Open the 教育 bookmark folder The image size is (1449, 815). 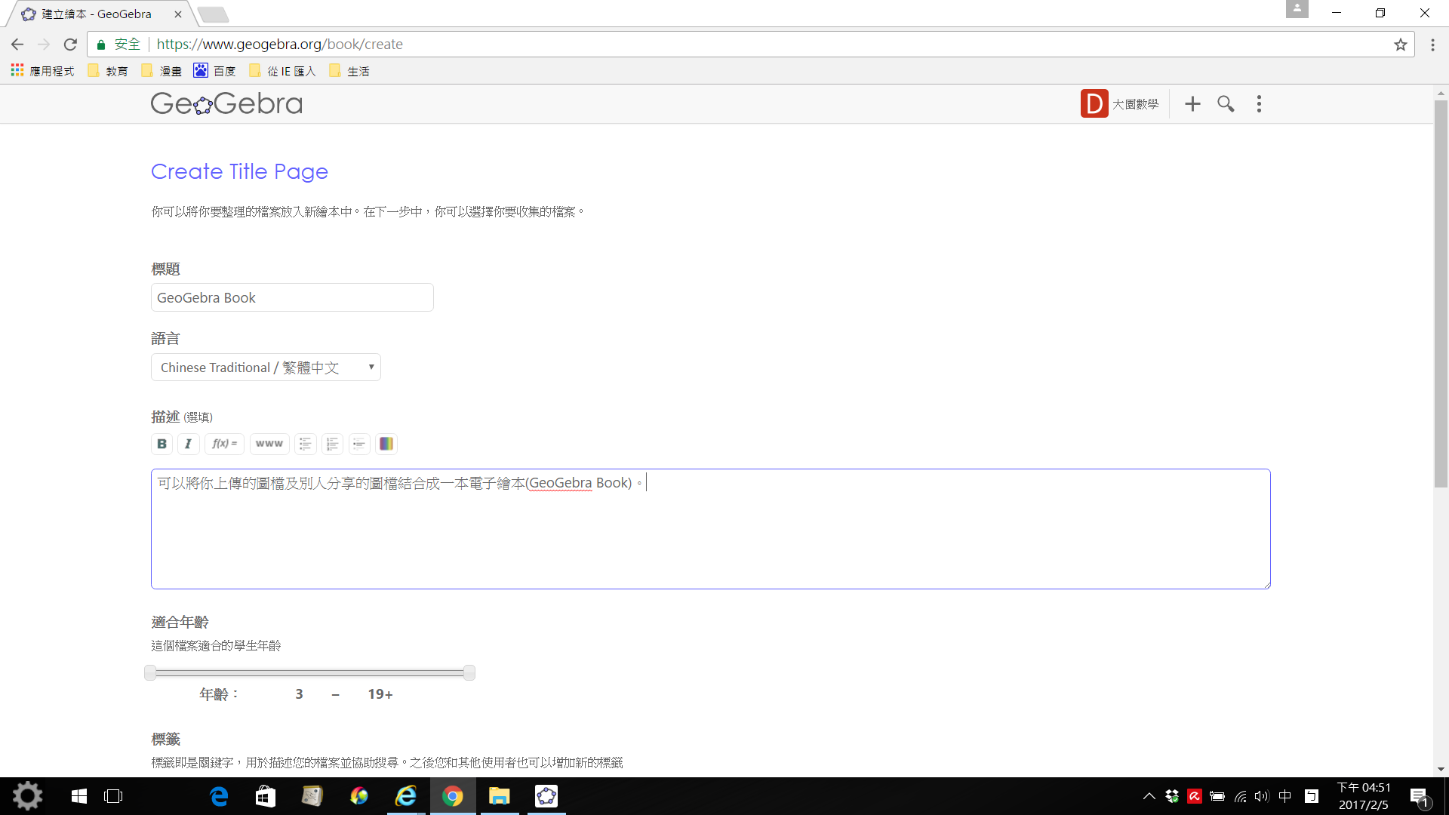tap(107, 71)
